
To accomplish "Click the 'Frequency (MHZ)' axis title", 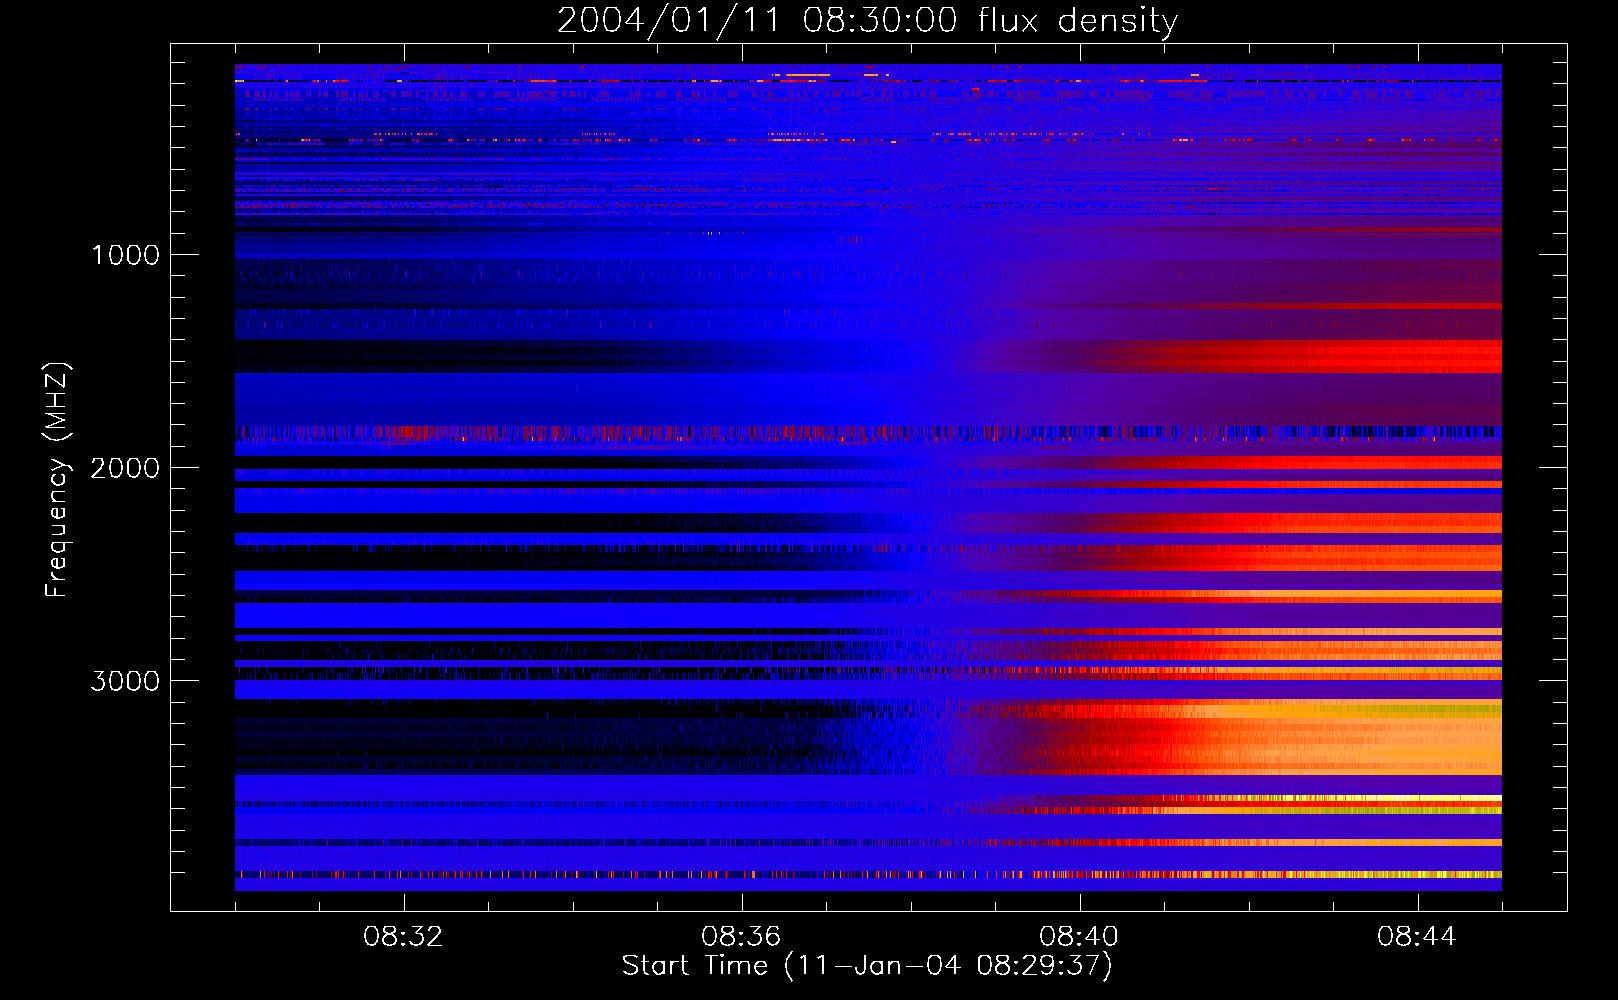I will tap(58, 480).
